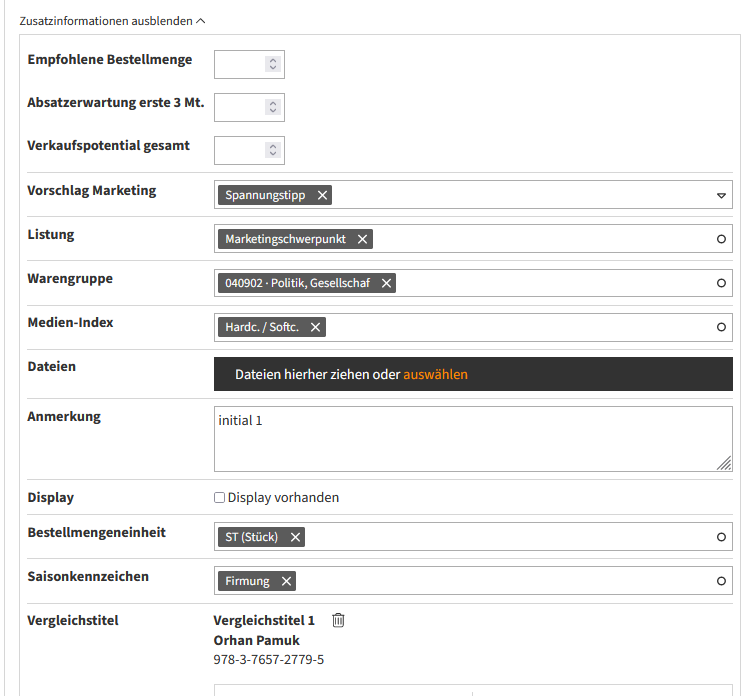Open the Saisonkennzeichen selection indicator

point(721,581)
